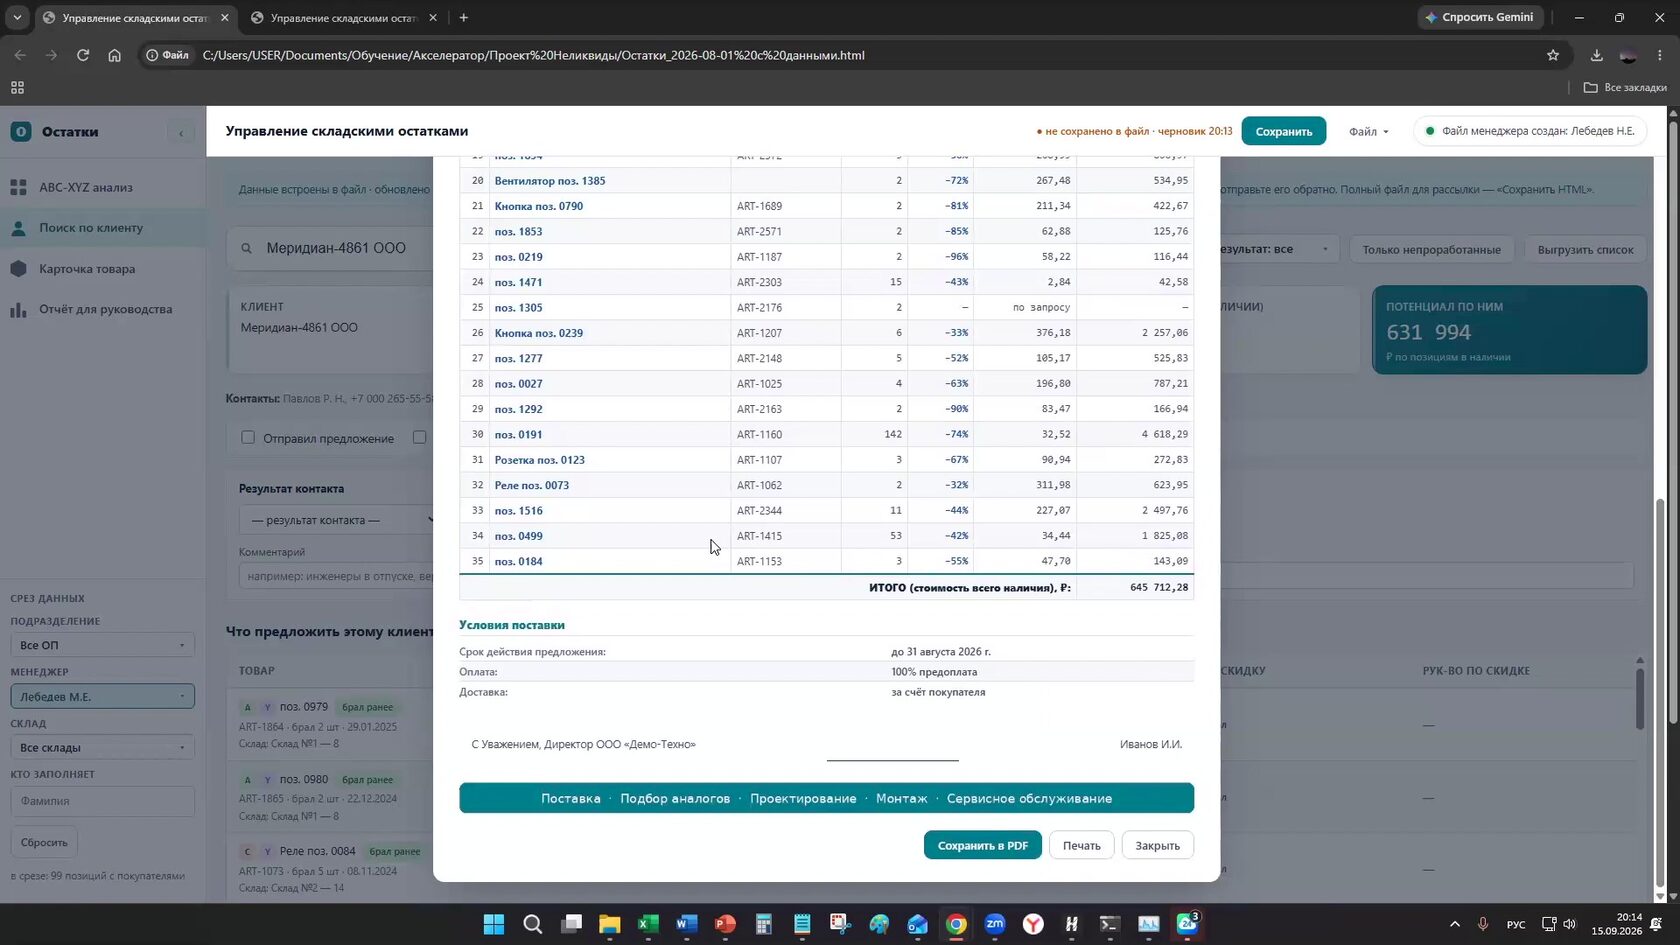
Task: Close the offer dialog with Закрыть
Action: click(x=1157, y=845)
